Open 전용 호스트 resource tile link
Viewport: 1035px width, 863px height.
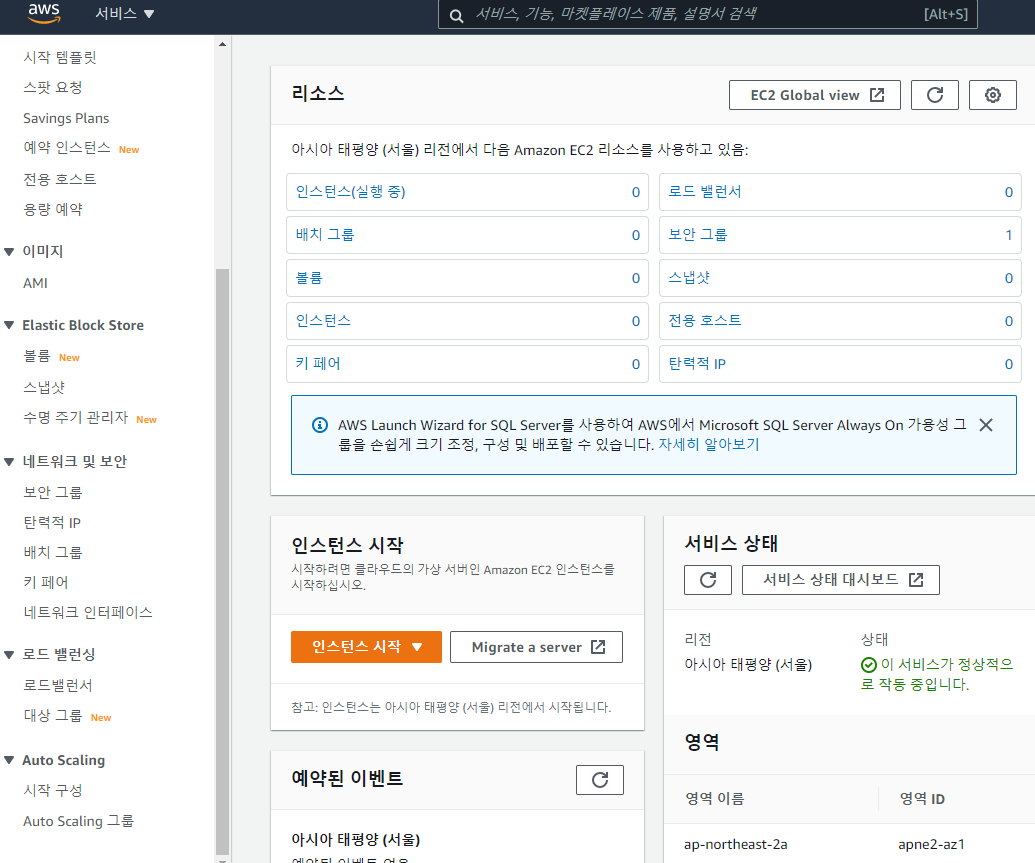pos(705,320)
